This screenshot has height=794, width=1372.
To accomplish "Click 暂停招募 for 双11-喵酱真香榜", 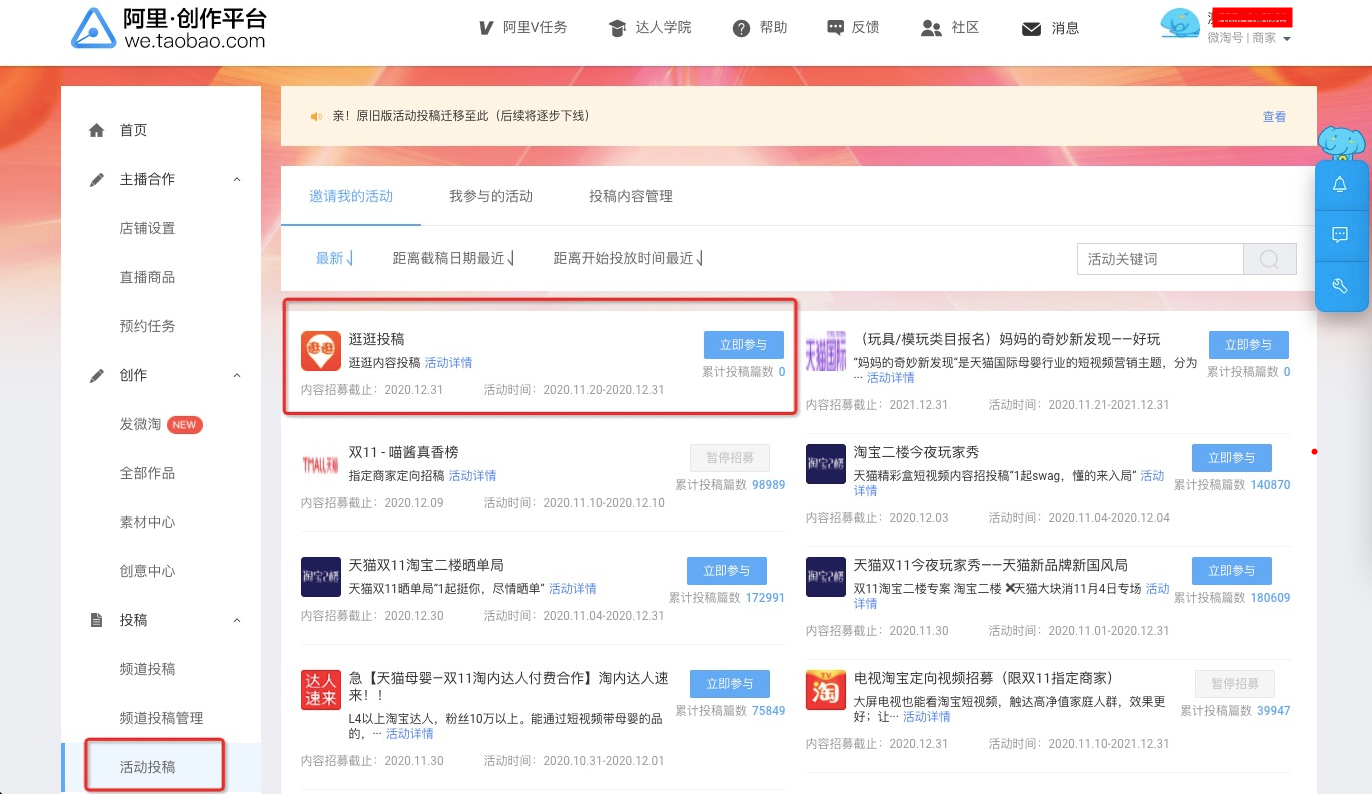I will click(730, 458).
